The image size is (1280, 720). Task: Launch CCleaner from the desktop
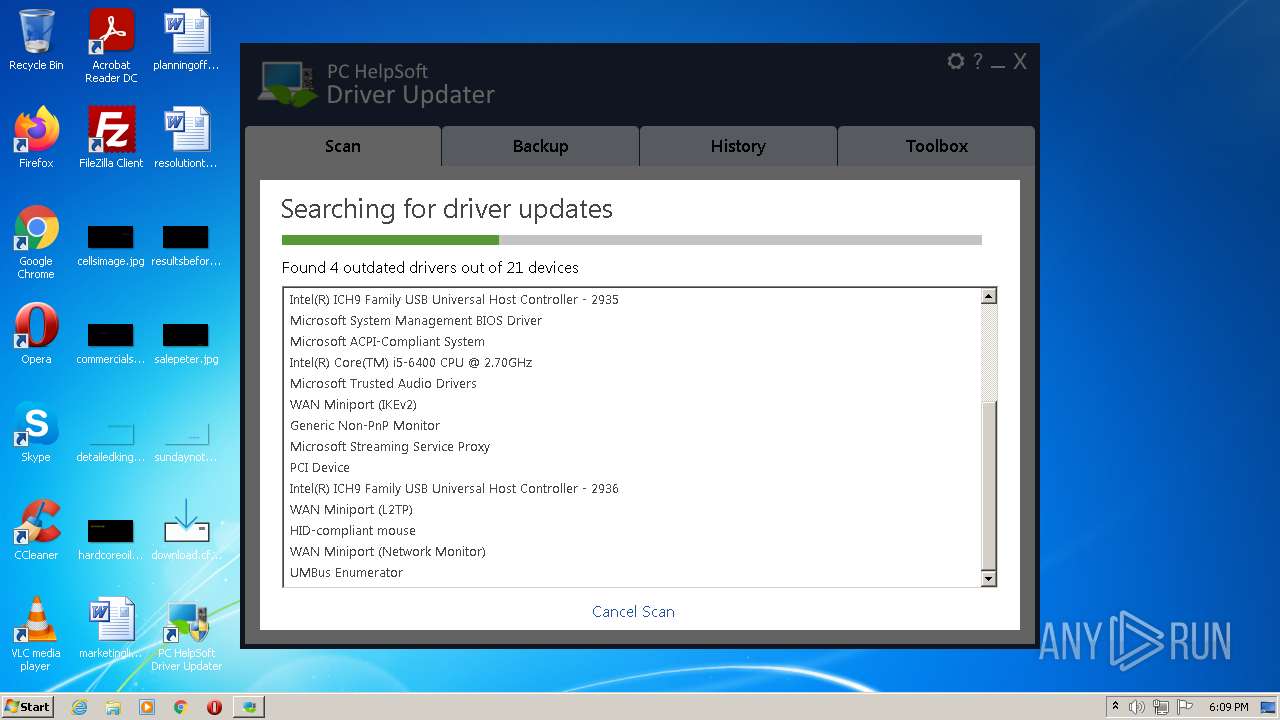coord(36,530)
